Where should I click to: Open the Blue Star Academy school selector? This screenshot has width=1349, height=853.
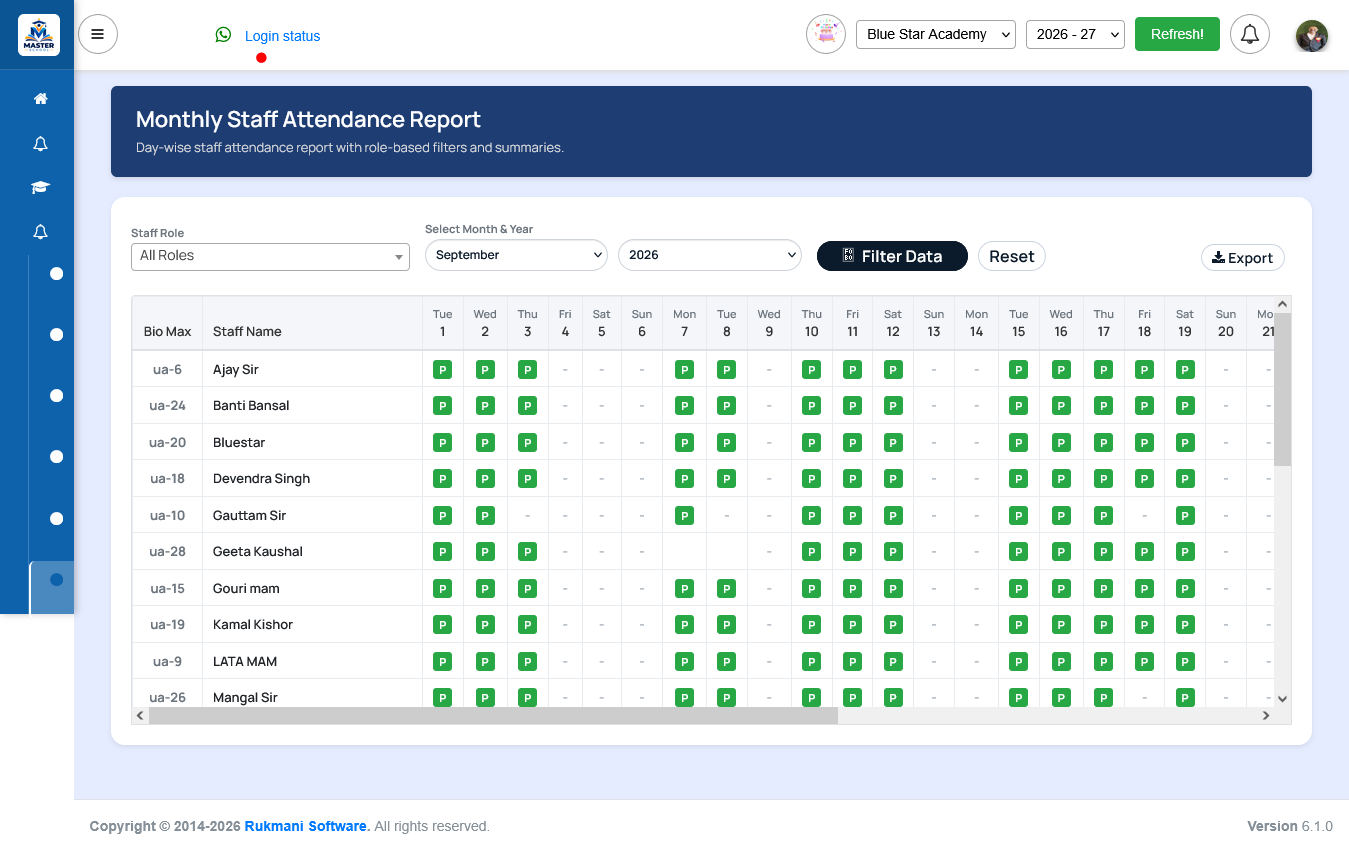tap(936, 34)
